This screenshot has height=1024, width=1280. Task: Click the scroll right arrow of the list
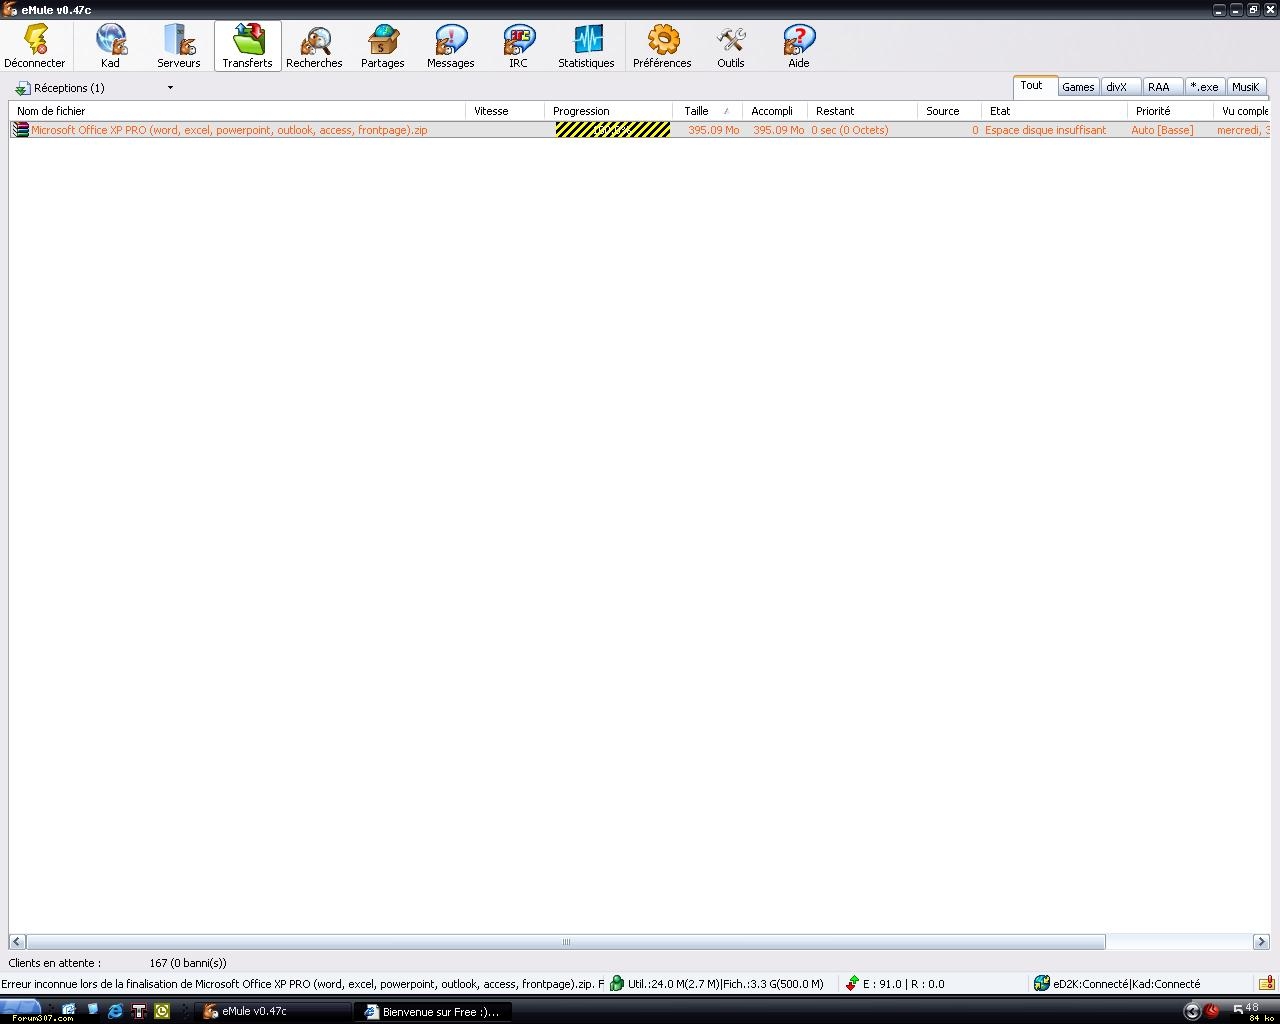[x=1261, y=942]
